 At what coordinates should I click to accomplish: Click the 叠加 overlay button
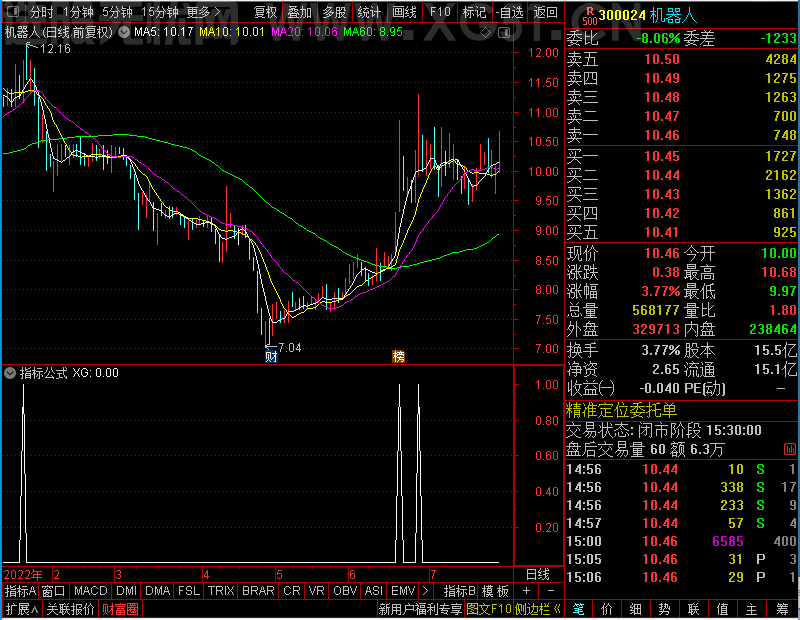(299, 12)
